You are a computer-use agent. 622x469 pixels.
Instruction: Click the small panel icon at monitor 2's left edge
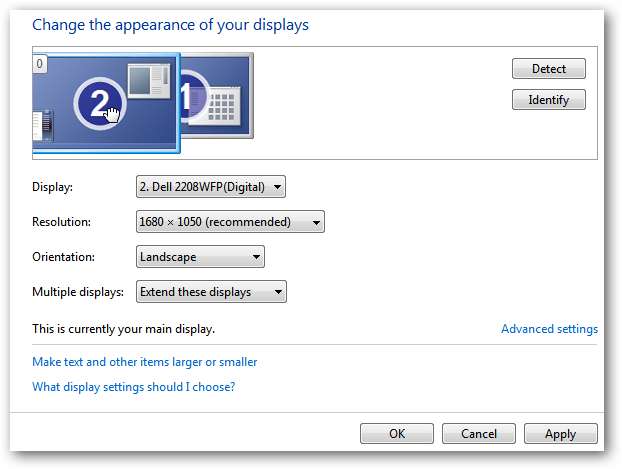[x=41, y=127]
